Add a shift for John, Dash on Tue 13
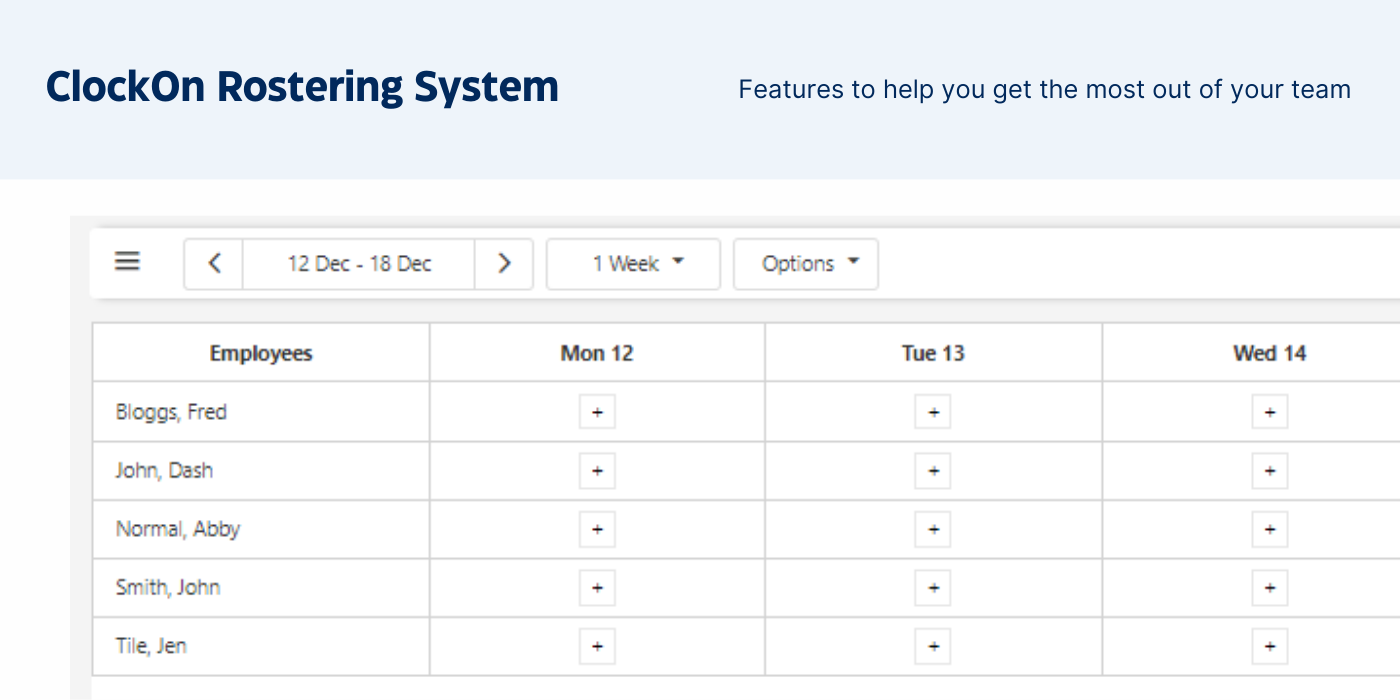Viewport: 1400px width, 700px height. tap(932, 470)
